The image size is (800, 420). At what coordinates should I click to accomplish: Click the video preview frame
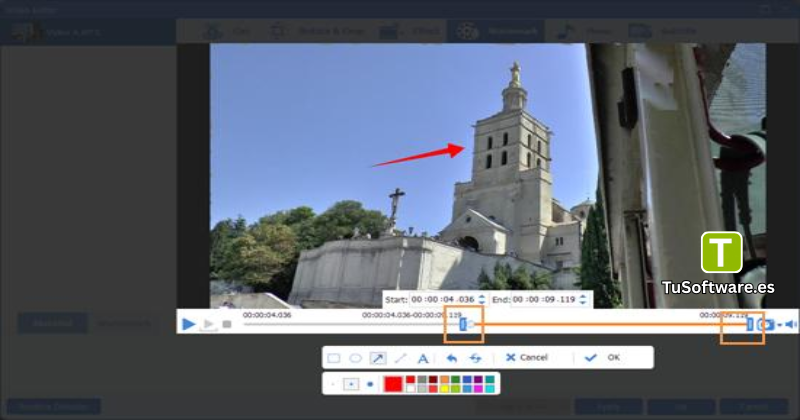487,176
